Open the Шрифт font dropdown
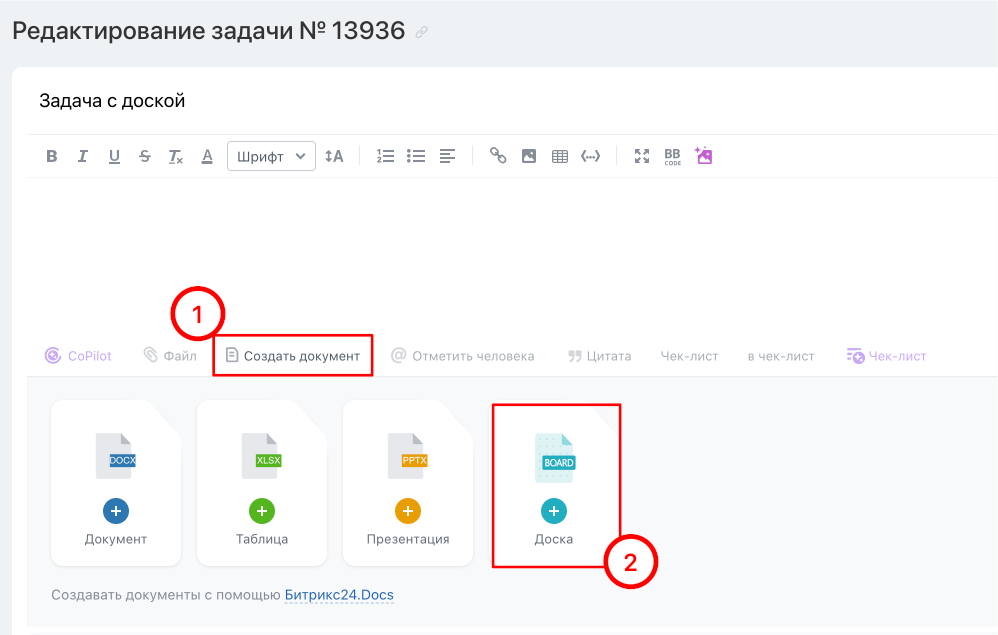Screen dimensions: 998x635 click(x=270, y=155)
